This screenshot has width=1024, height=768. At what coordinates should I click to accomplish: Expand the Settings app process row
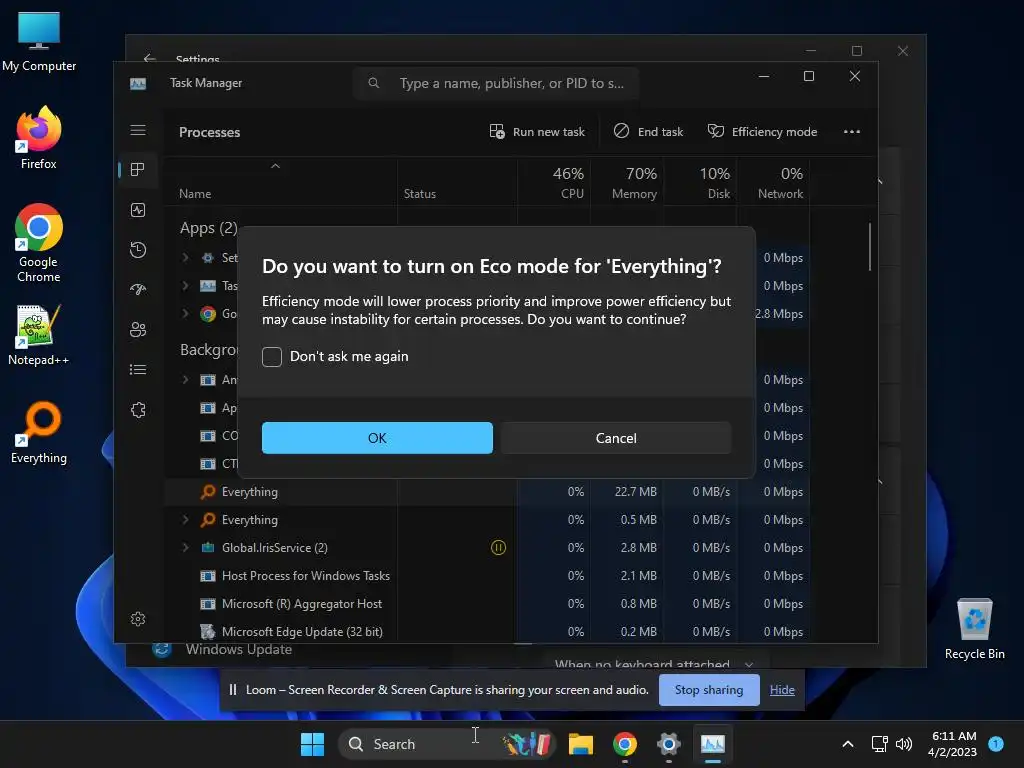pyautogui.click(x=185, y=257)
